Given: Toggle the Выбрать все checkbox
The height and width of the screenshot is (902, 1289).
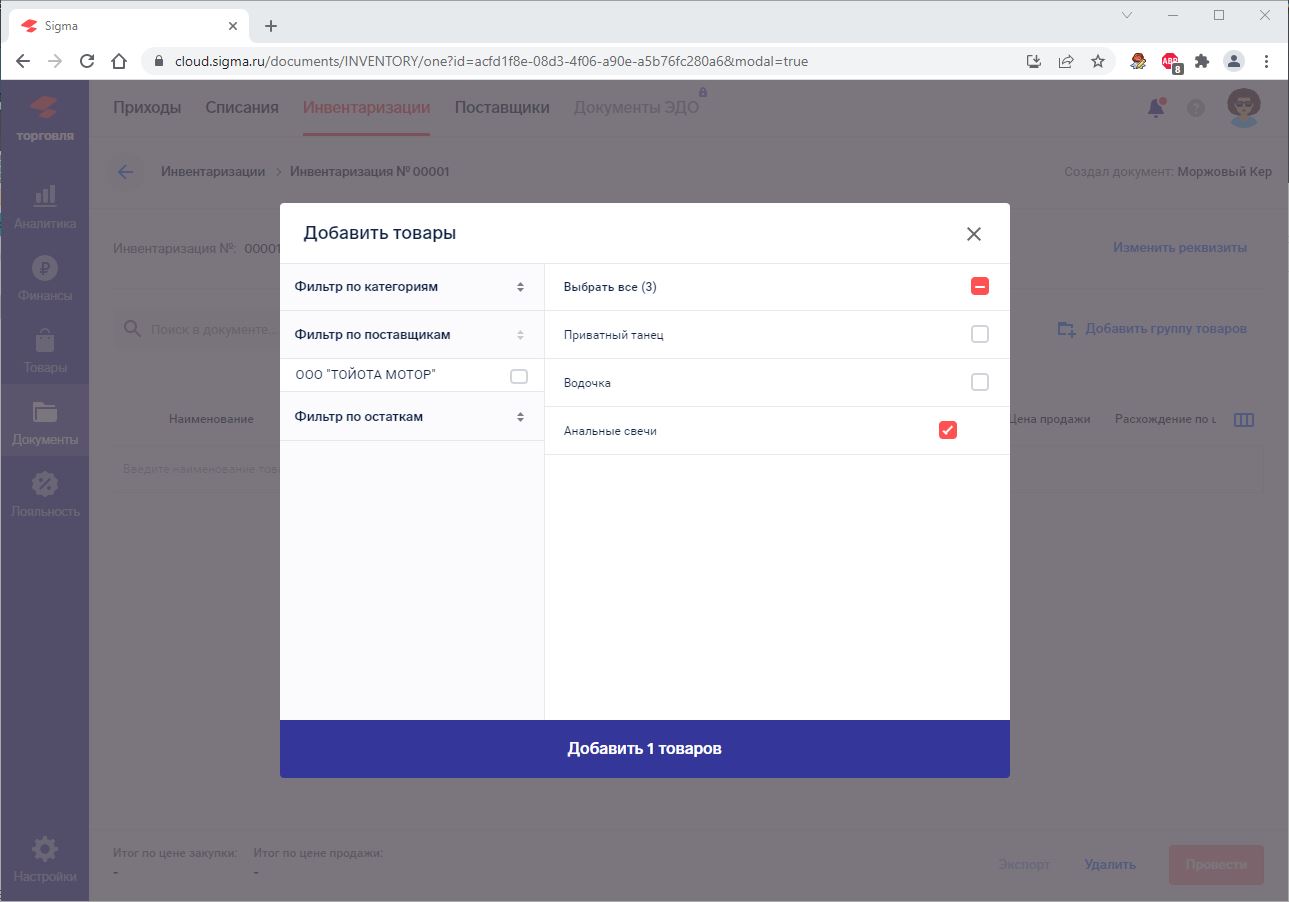Looking at the screenshot, I should coord(979,287).
